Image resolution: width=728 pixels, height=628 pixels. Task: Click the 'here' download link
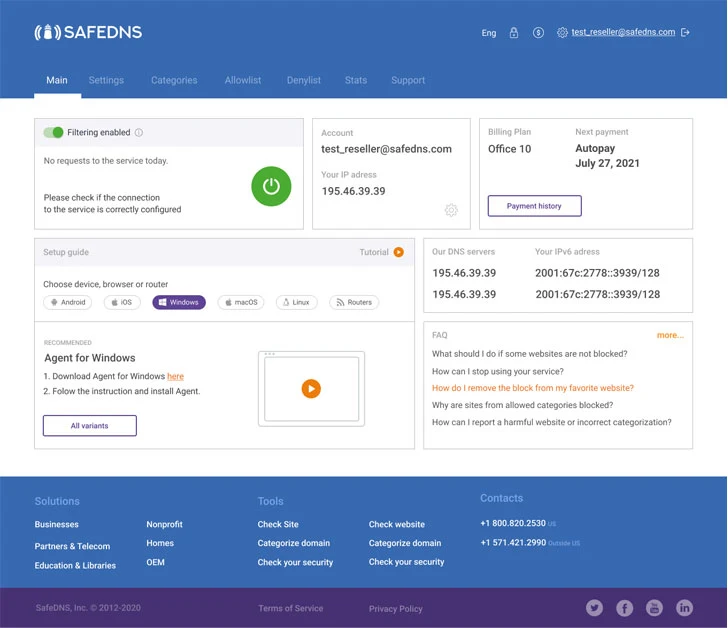[x=176, y=376]
